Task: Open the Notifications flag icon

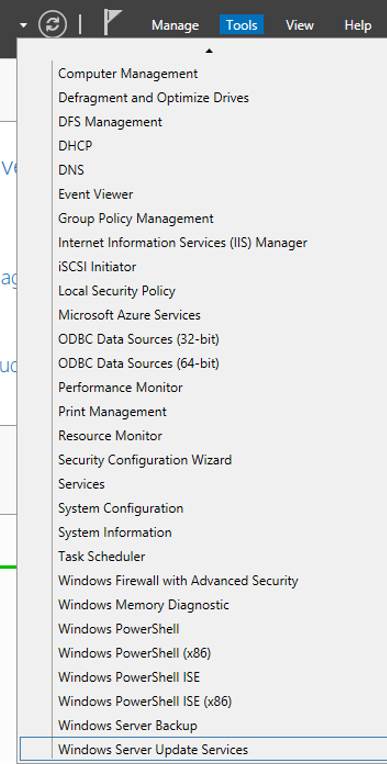Action: (x=112, y=23)
